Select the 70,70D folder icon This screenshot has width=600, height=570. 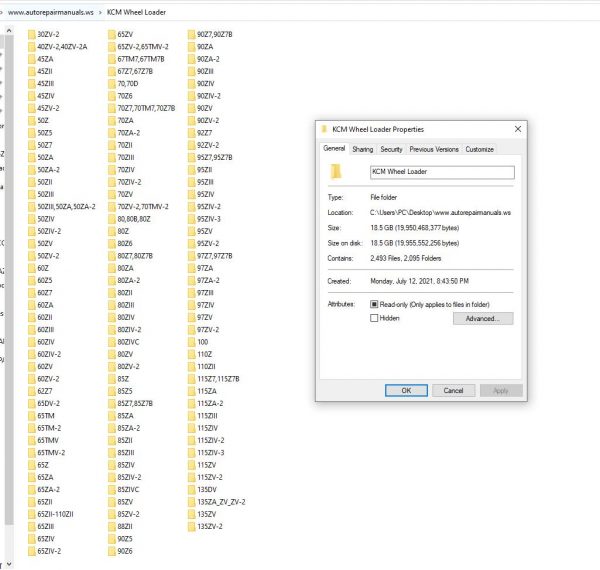(112, 84)
